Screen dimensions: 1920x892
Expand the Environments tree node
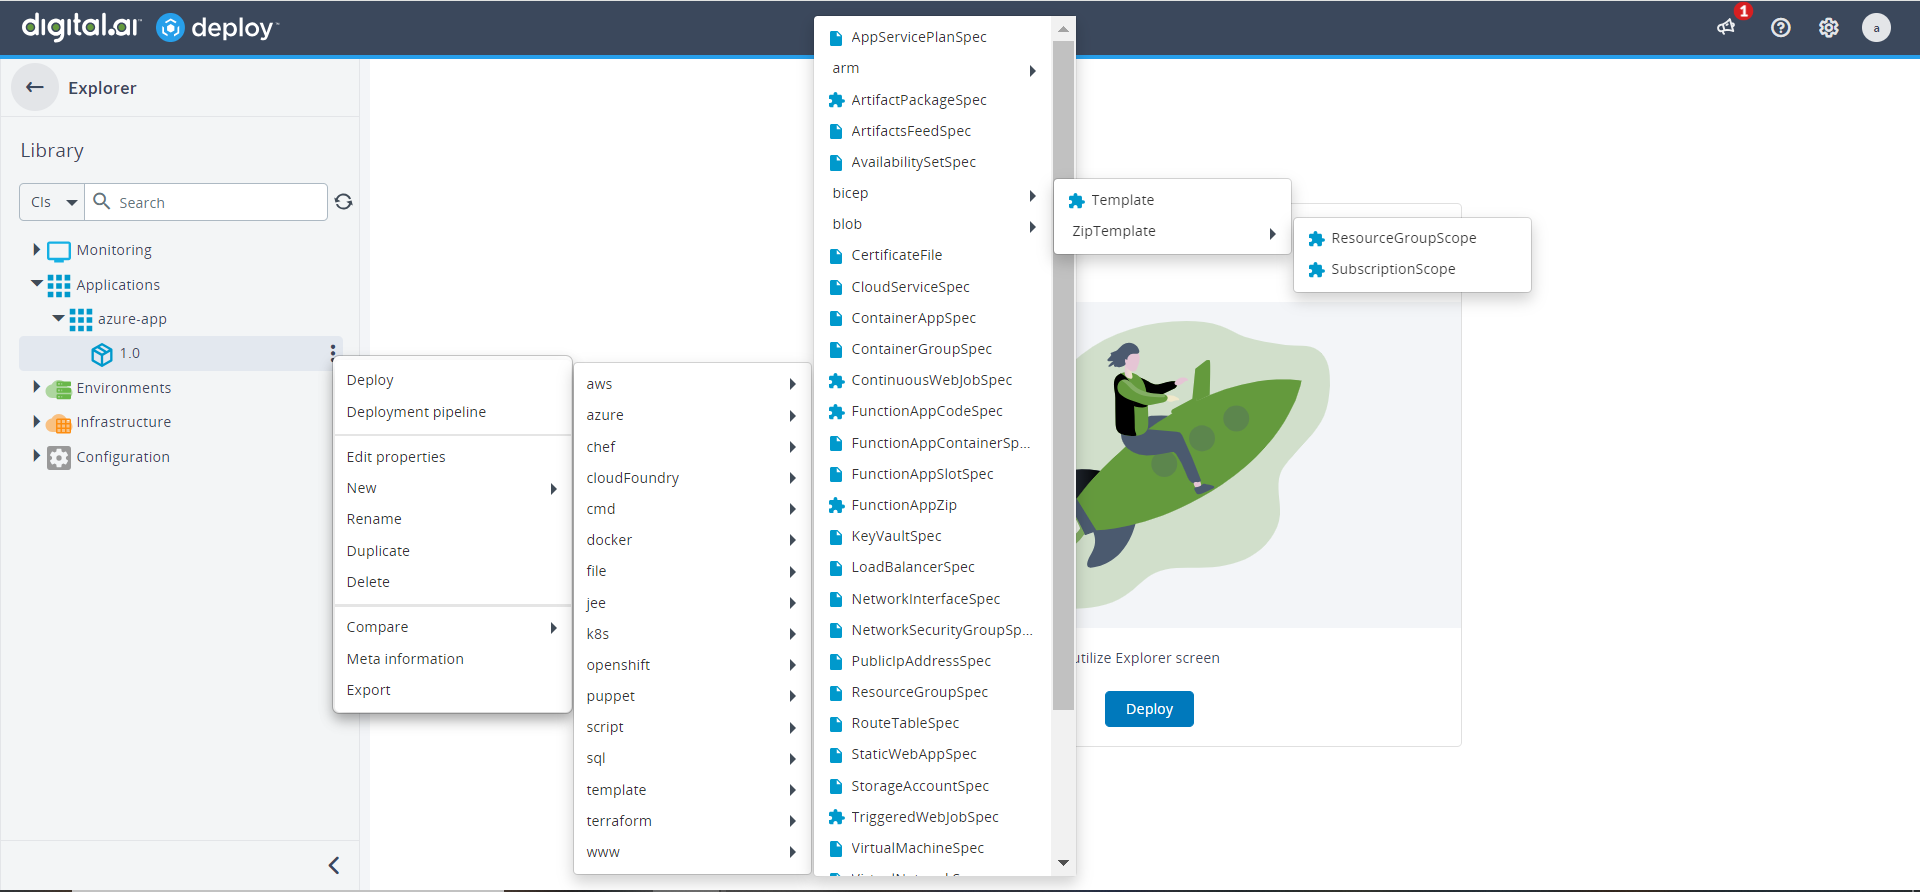point(37,387)
